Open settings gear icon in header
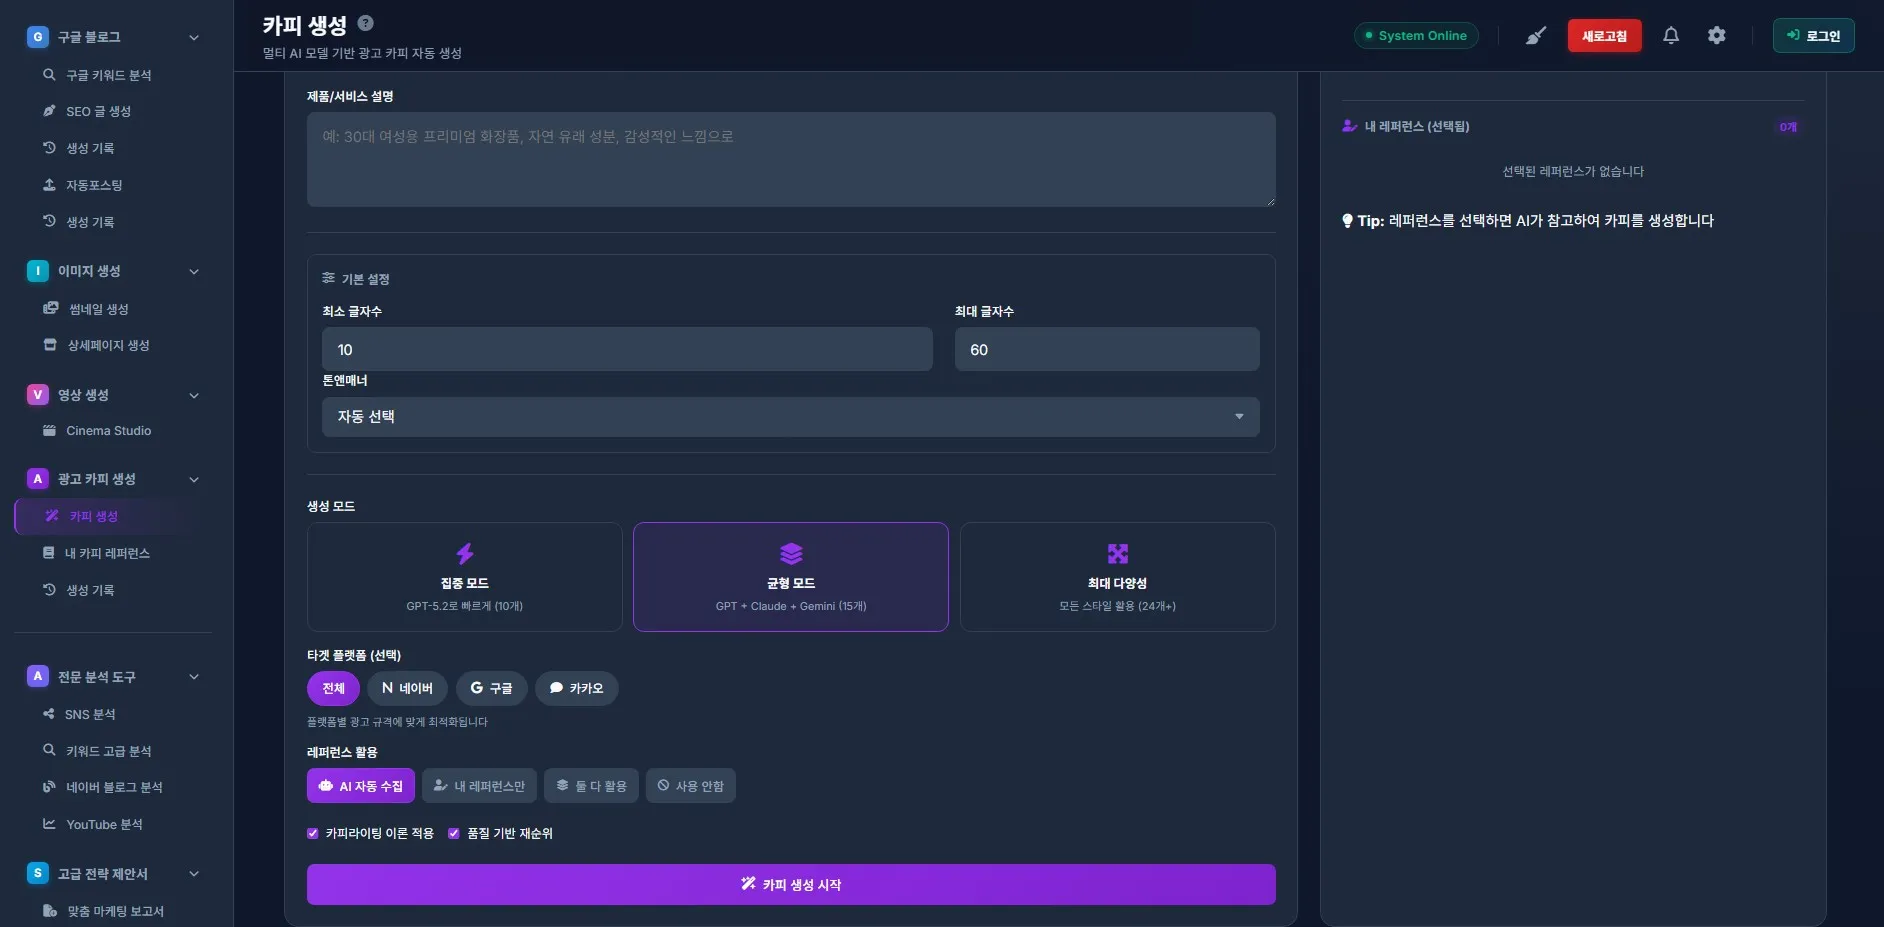Viewport: 1884px width, 927px height. pos(1717,36)
